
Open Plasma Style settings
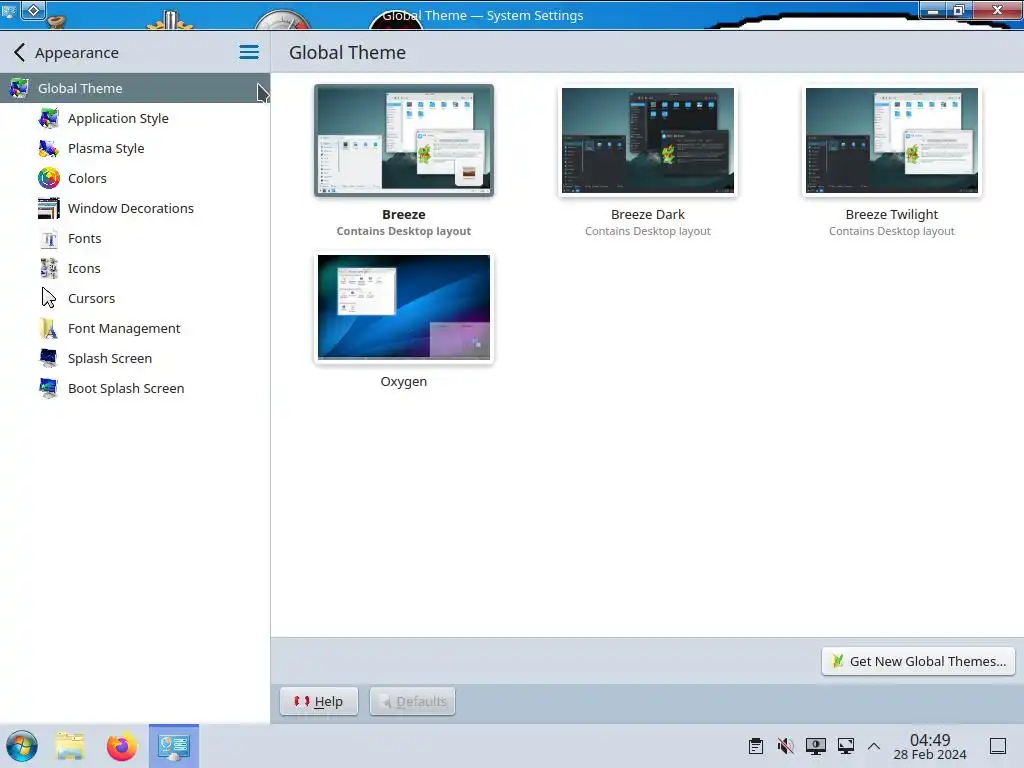pos(135,148)
